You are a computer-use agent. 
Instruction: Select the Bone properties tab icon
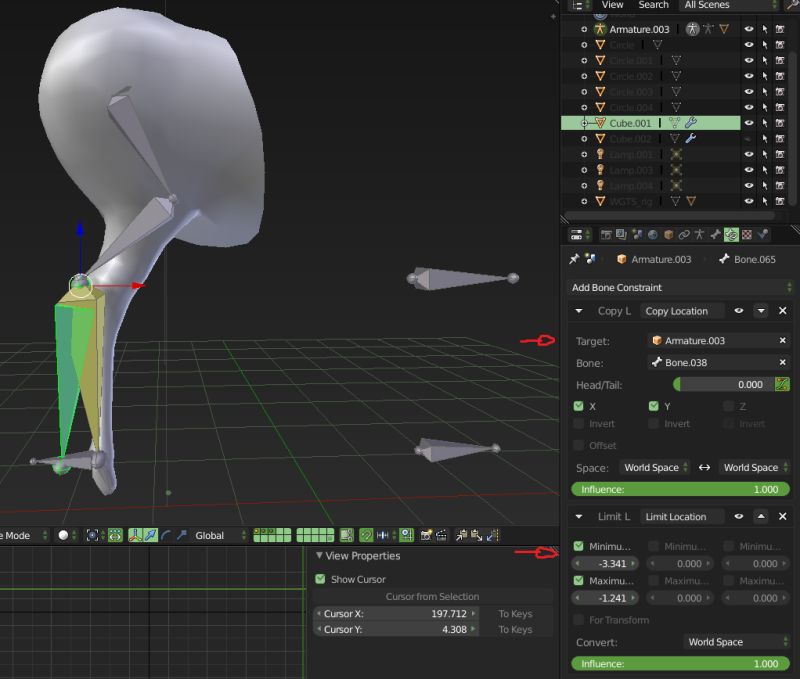[x=714, y=234]
